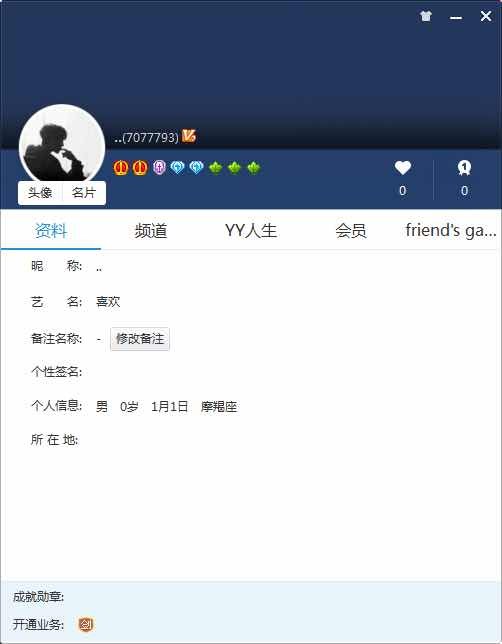Screen dimensions: 502x644
Task: Click the purple medal level icon
Action: point(159,168)
